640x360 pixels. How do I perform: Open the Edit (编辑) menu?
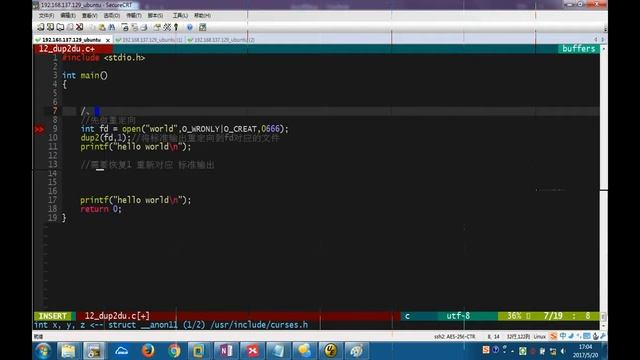(x=68, y=16)
